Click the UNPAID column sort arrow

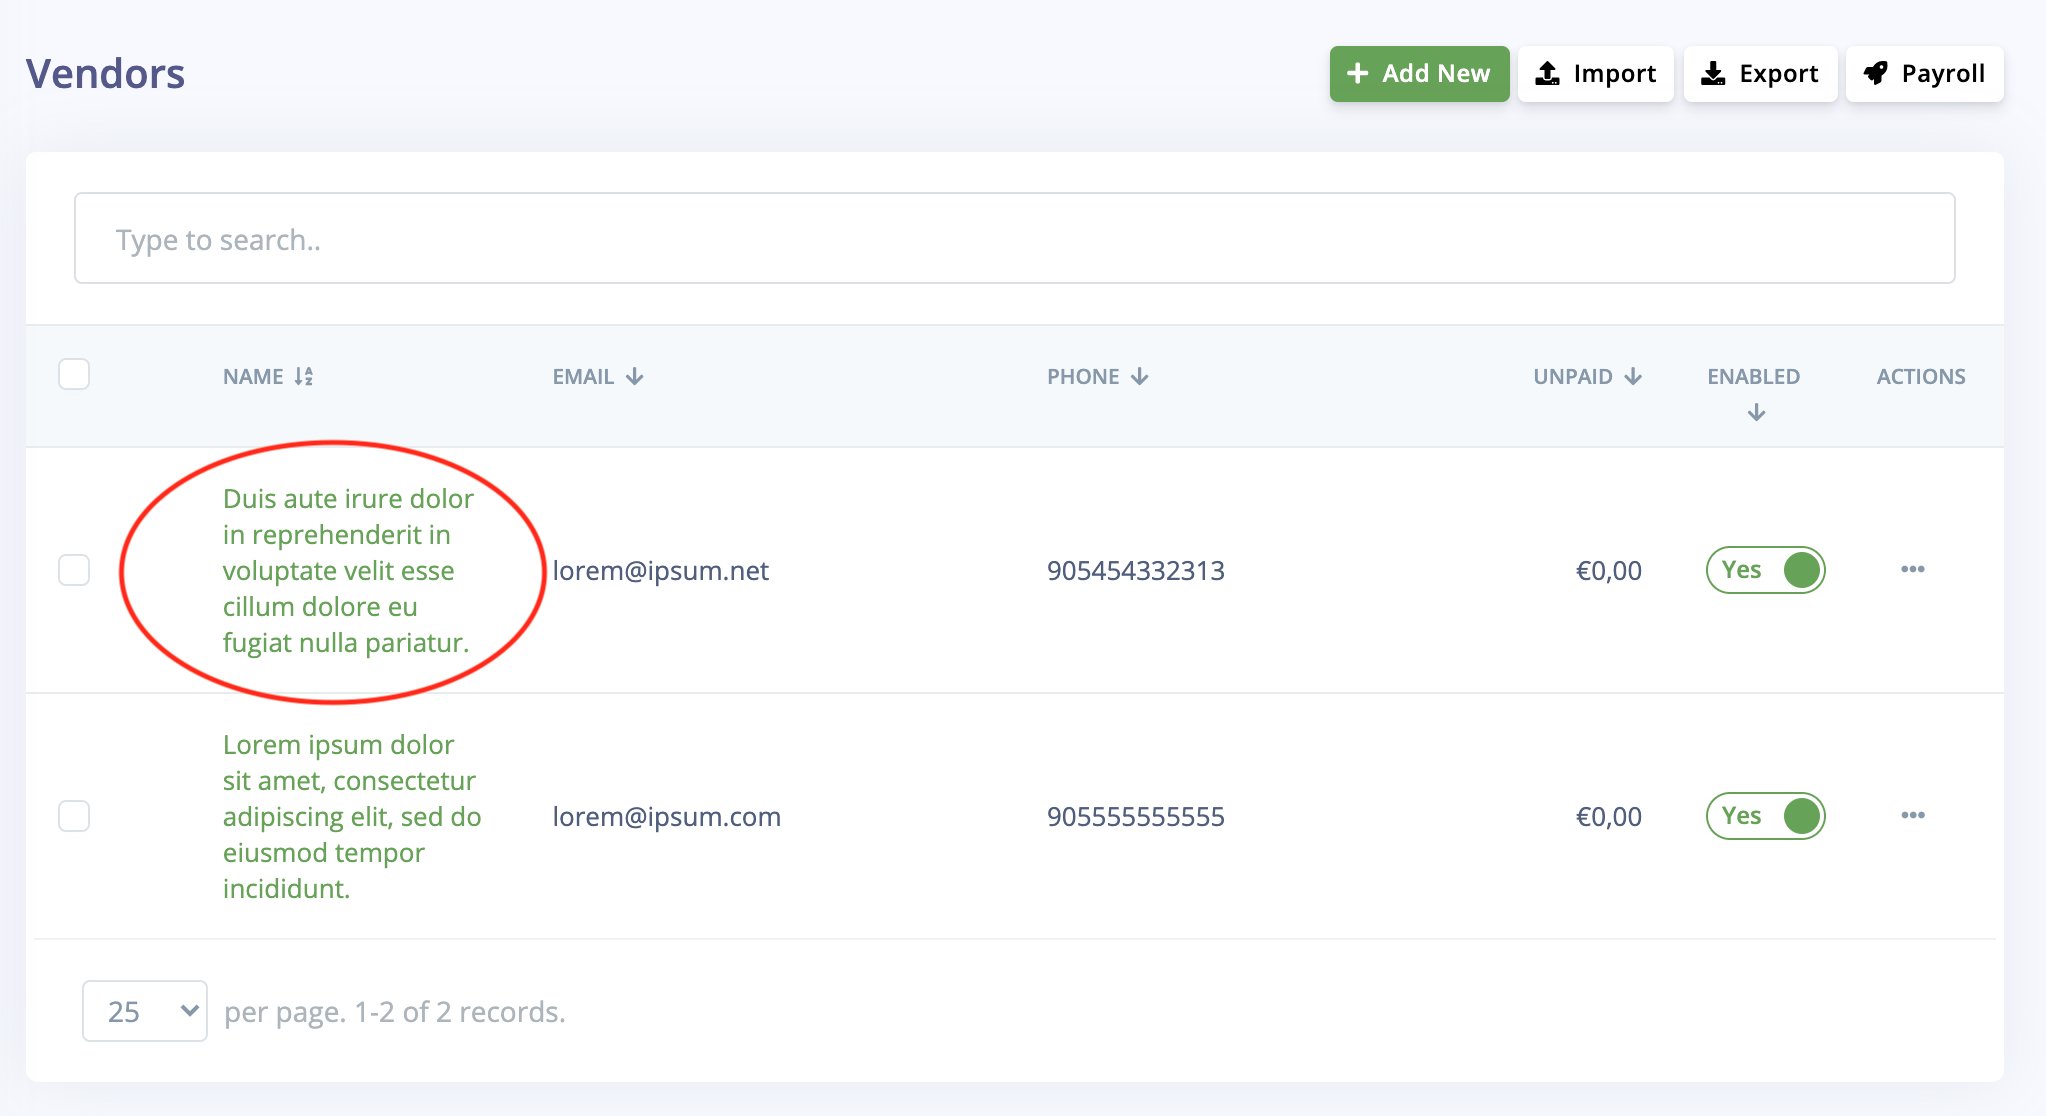pyautogui.click(x=1635, y=376)
